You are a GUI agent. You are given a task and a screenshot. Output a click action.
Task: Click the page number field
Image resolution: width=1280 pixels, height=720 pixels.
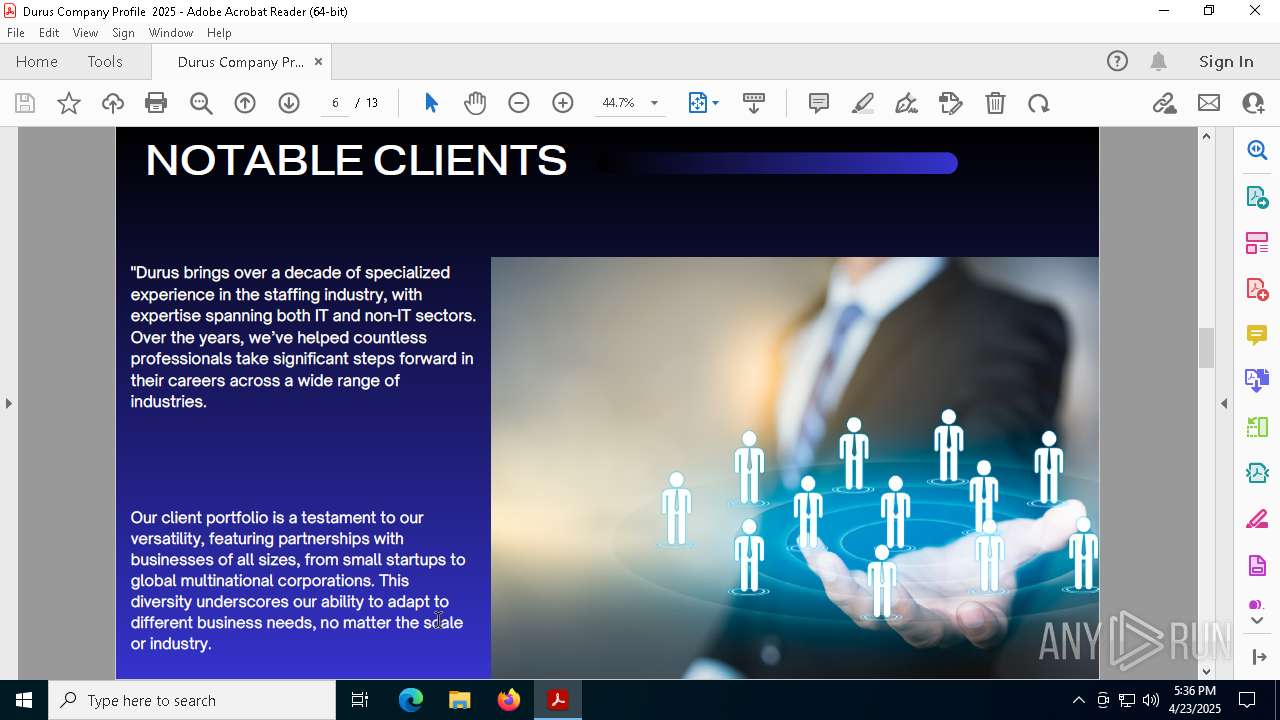335,103
